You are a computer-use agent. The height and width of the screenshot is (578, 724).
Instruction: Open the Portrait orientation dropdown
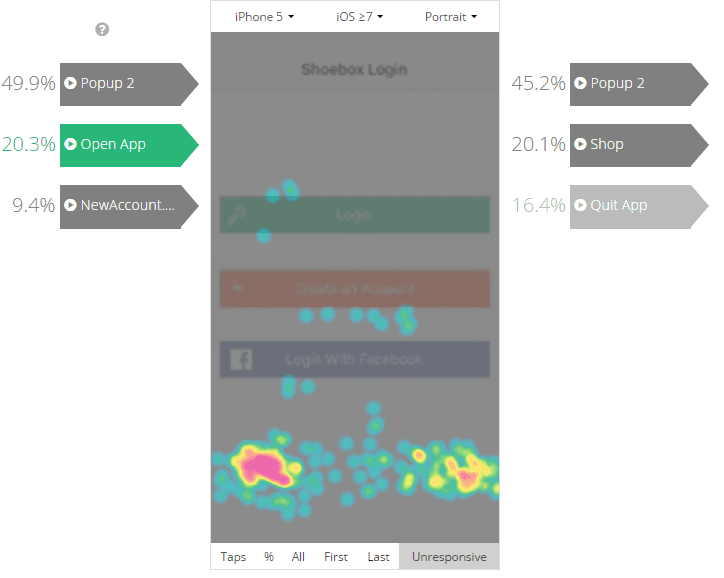tap(450, 17)
